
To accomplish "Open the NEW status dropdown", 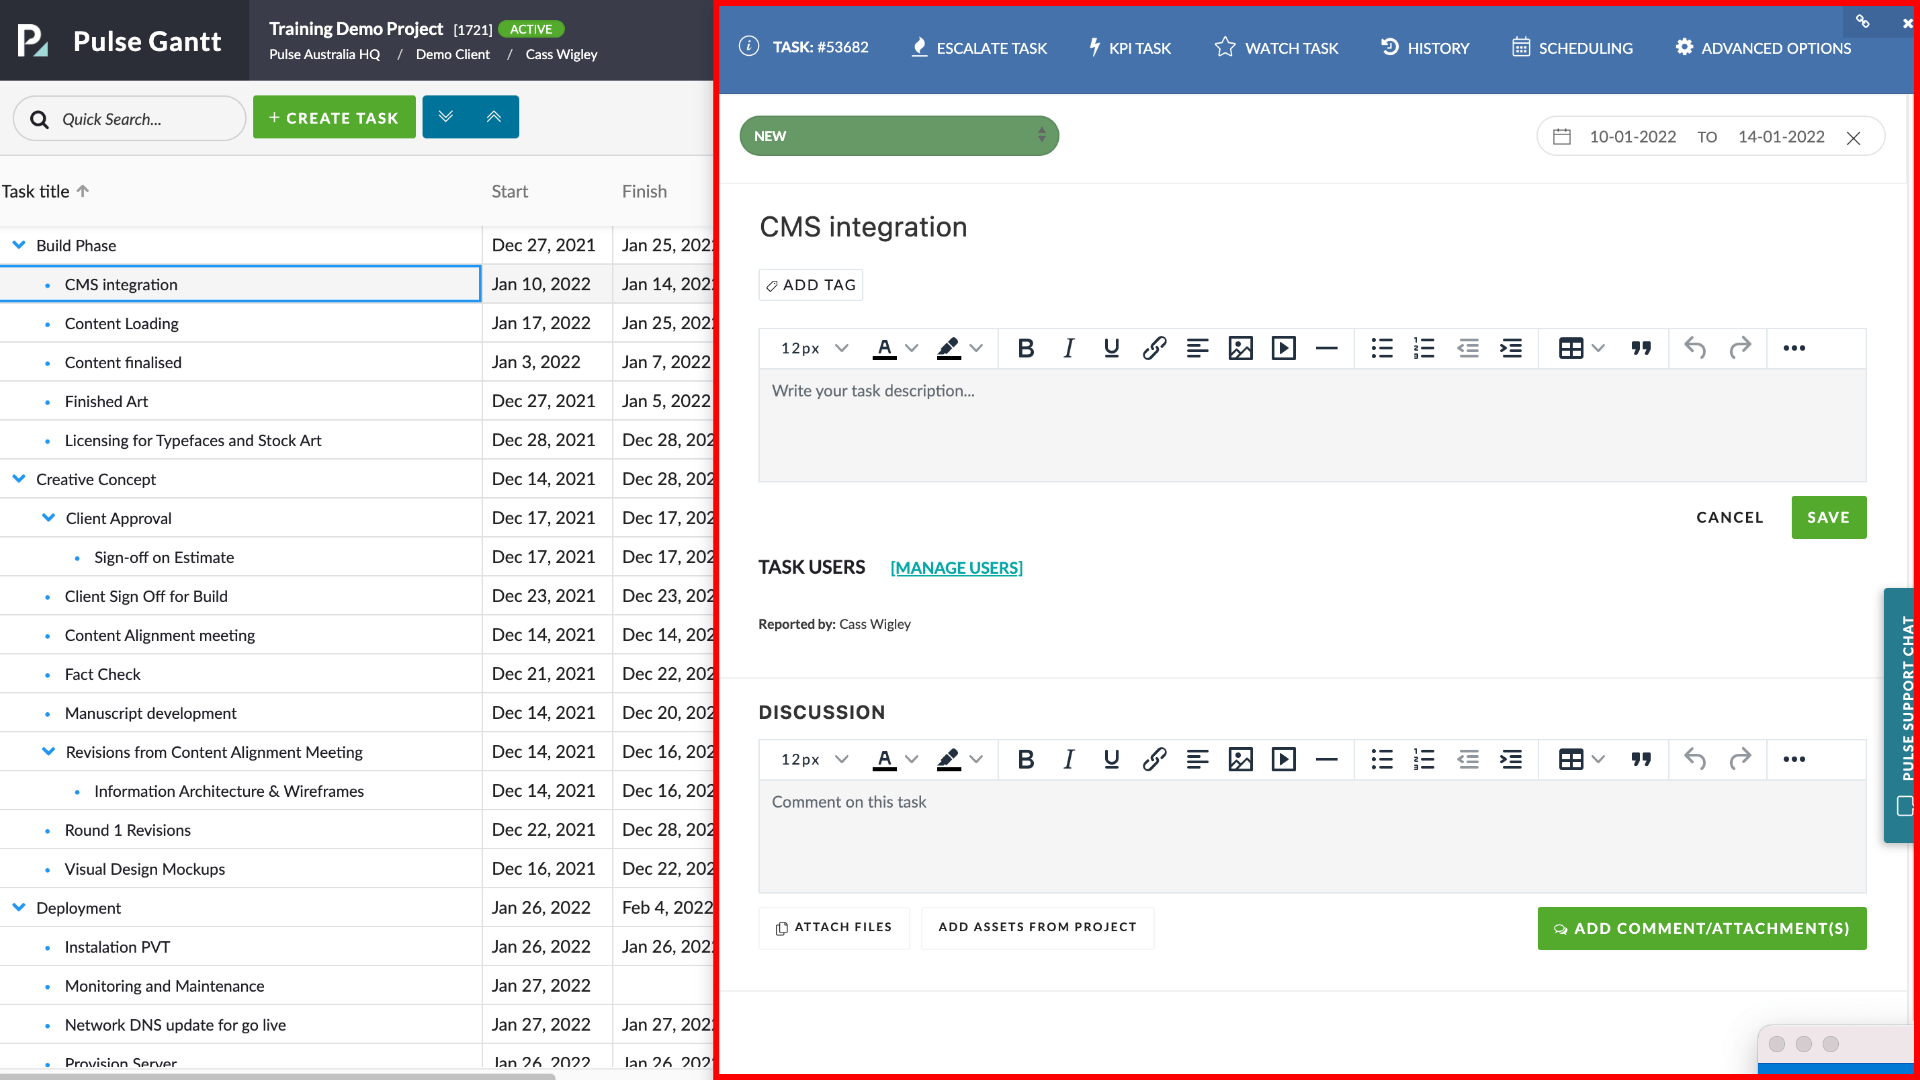I will pyautogui.click(x=898, y=136).
